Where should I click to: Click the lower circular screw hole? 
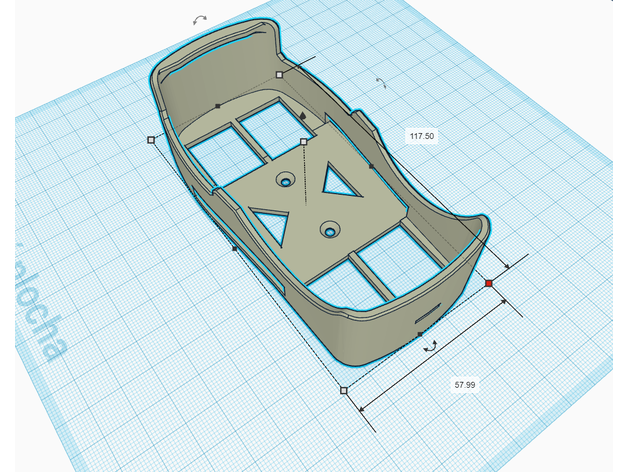tap(328, 231)
